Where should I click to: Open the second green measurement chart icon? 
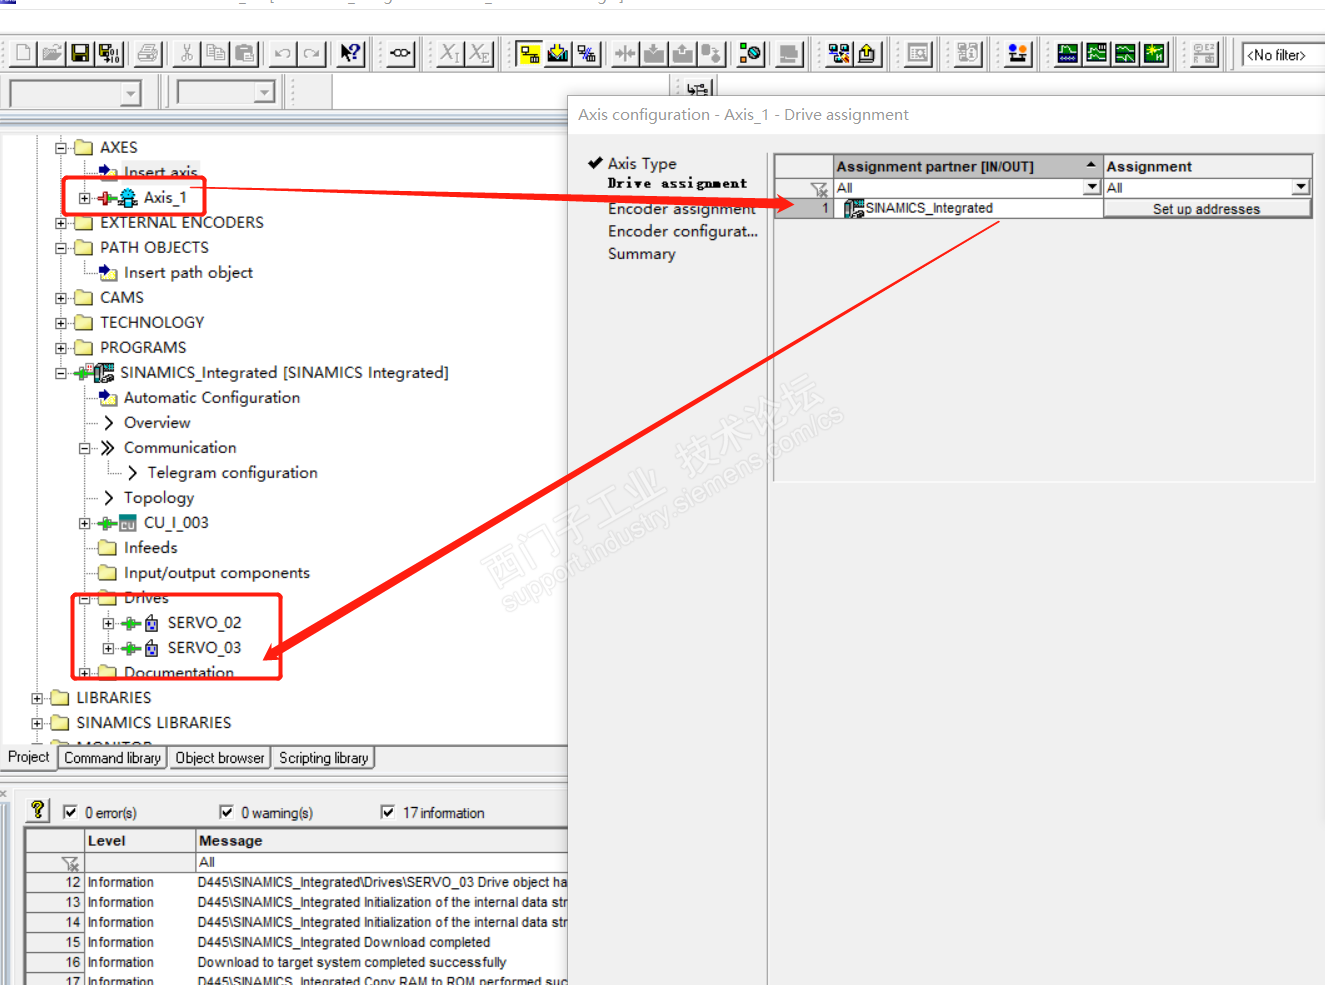coord(1097,53)
